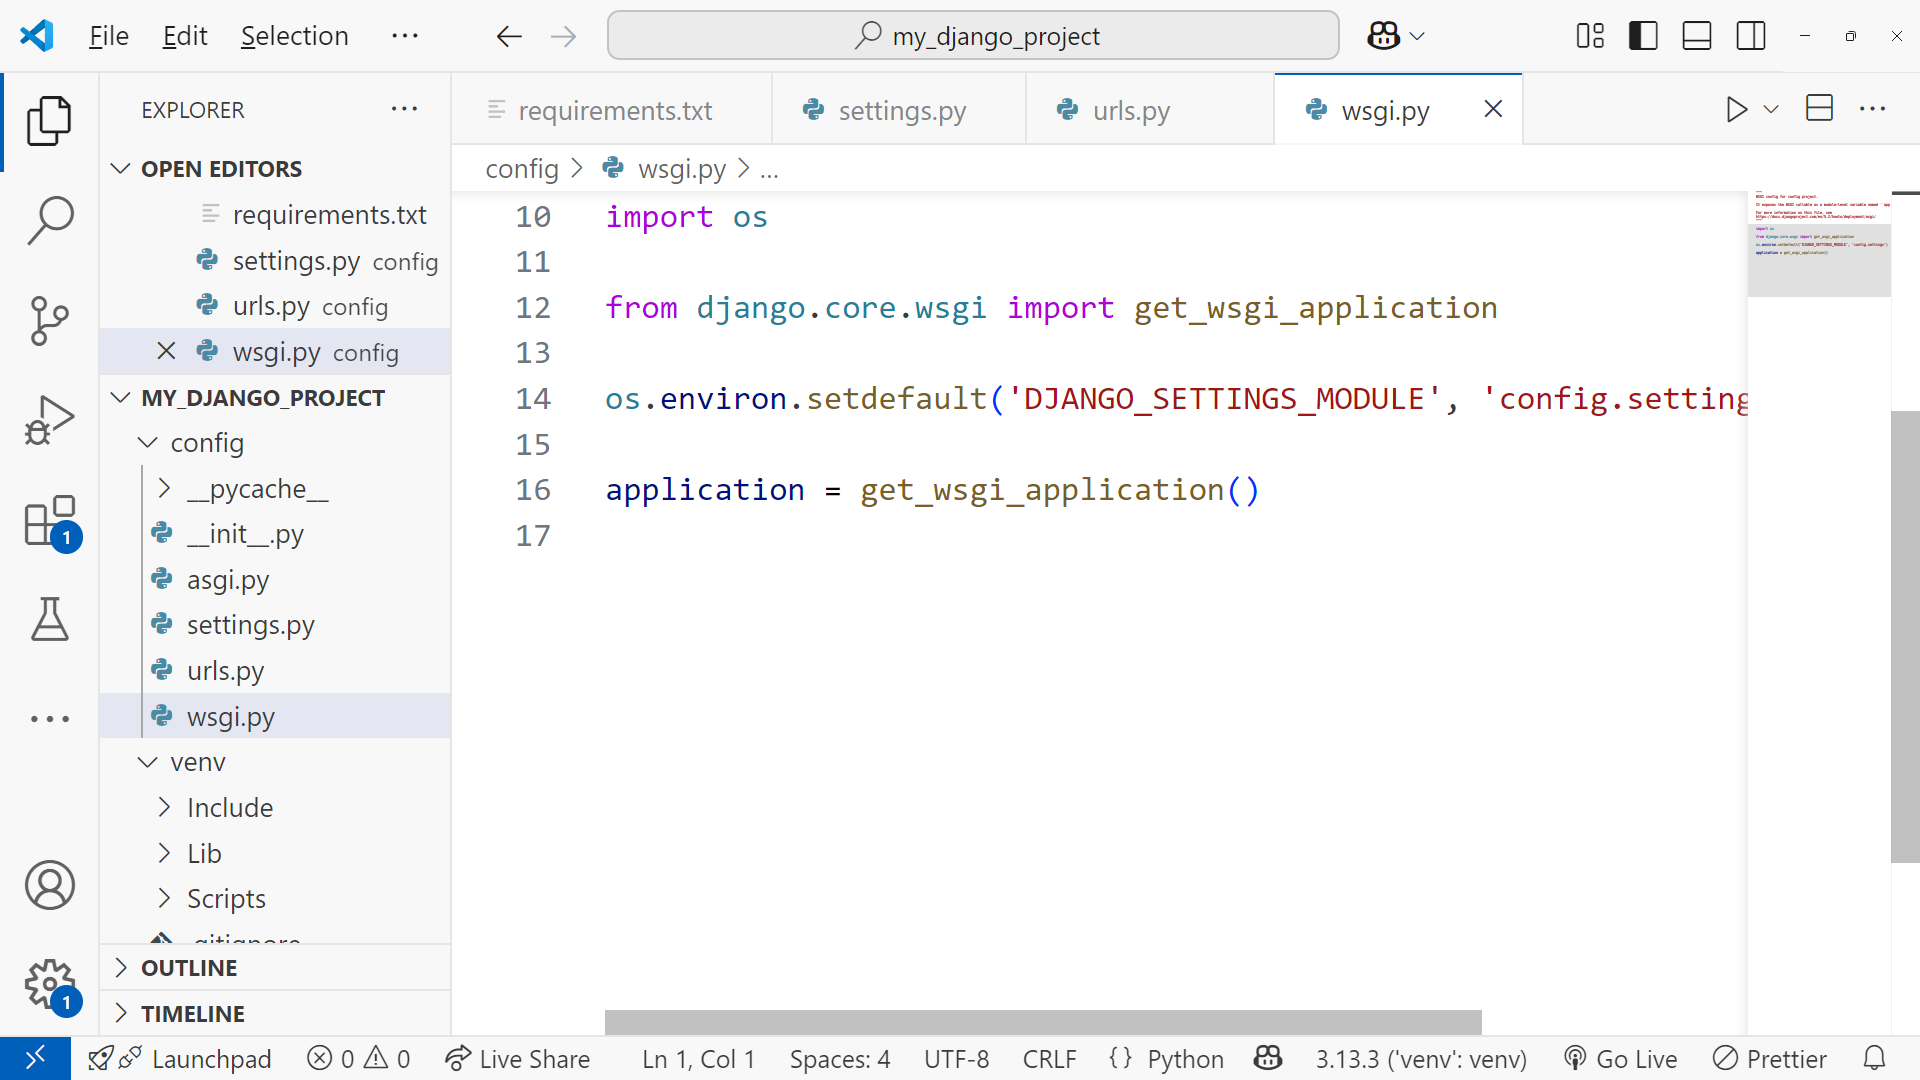Open the run options dropdown arrow

[x=1771, y=109]
